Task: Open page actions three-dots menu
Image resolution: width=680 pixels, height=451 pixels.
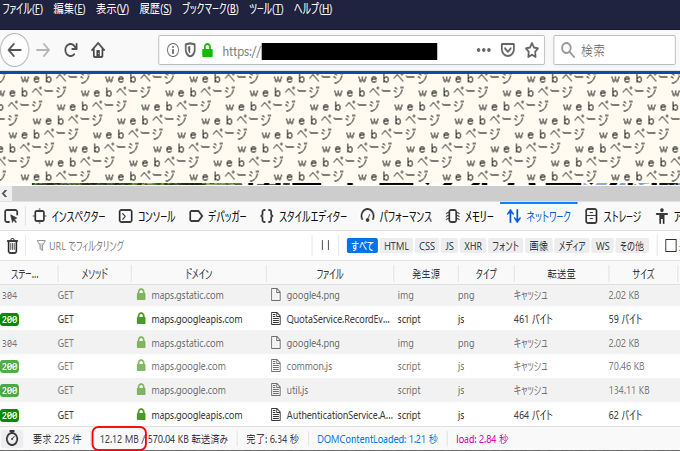Action: click(484, 50)
